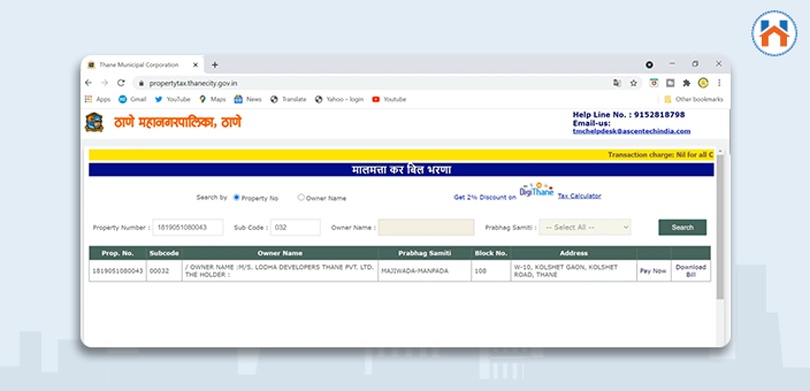Click the DigiThane logo
The height and width of the screenshot is (391, 810).
536,190
